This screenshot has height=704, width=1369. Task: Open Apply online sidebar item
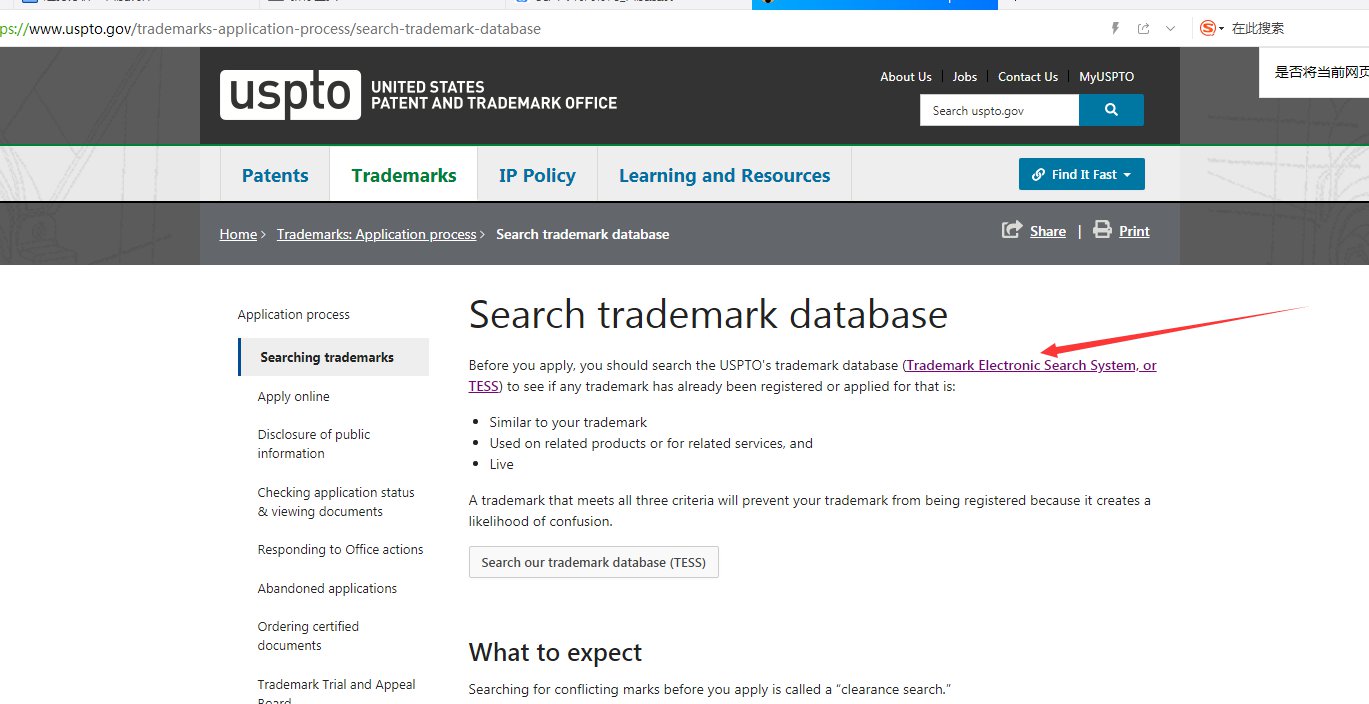[293, 396]
